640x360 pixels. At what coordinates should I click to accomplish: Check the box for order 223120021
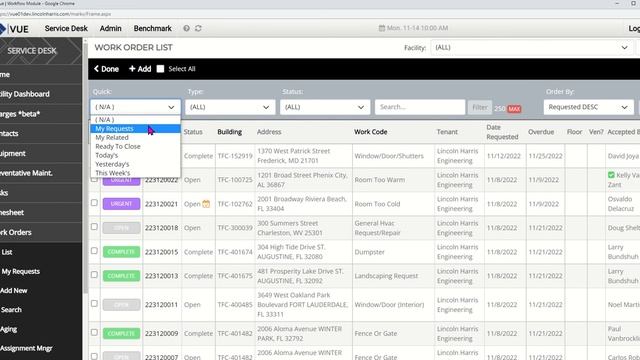(x=94, y=202)
